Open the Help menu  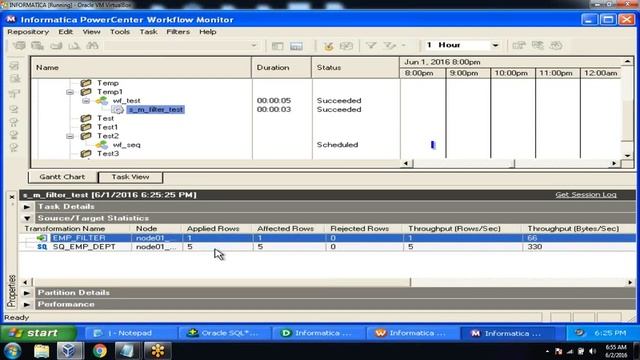coord(208,32)
